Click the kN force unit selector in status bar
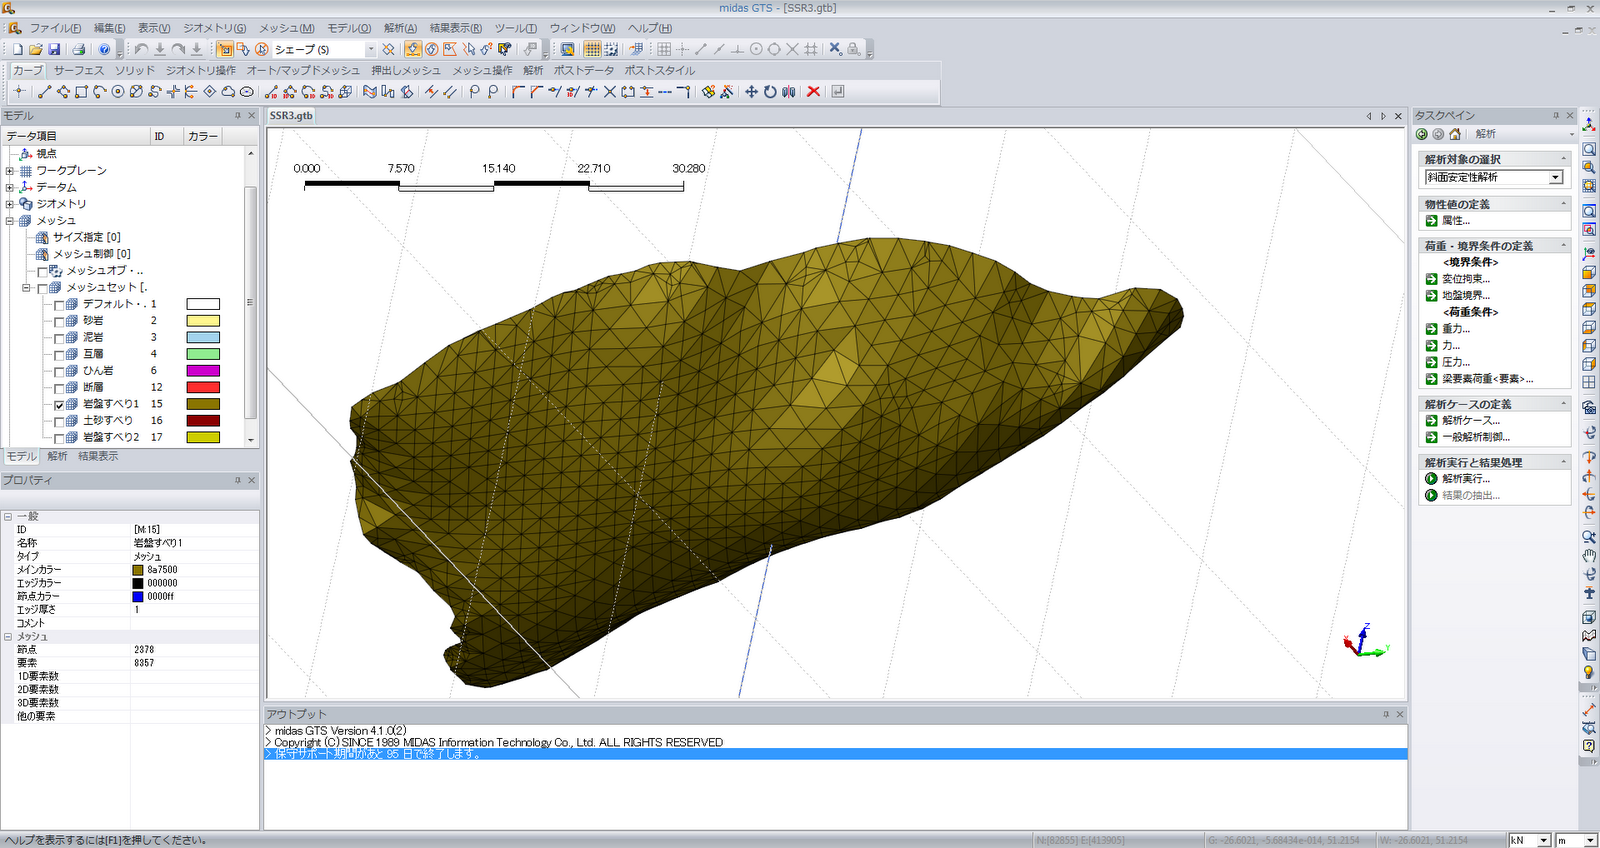The image size is (1600, 848). (x=1529, y=840)
